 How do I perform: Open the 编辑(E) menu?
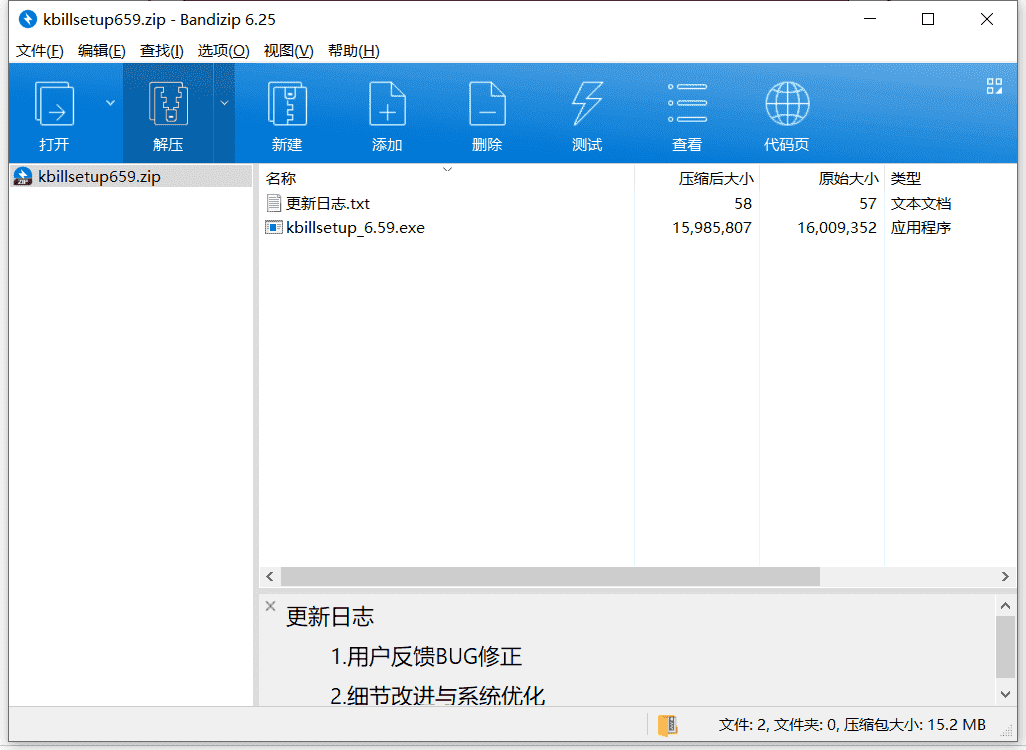point(101,51)
